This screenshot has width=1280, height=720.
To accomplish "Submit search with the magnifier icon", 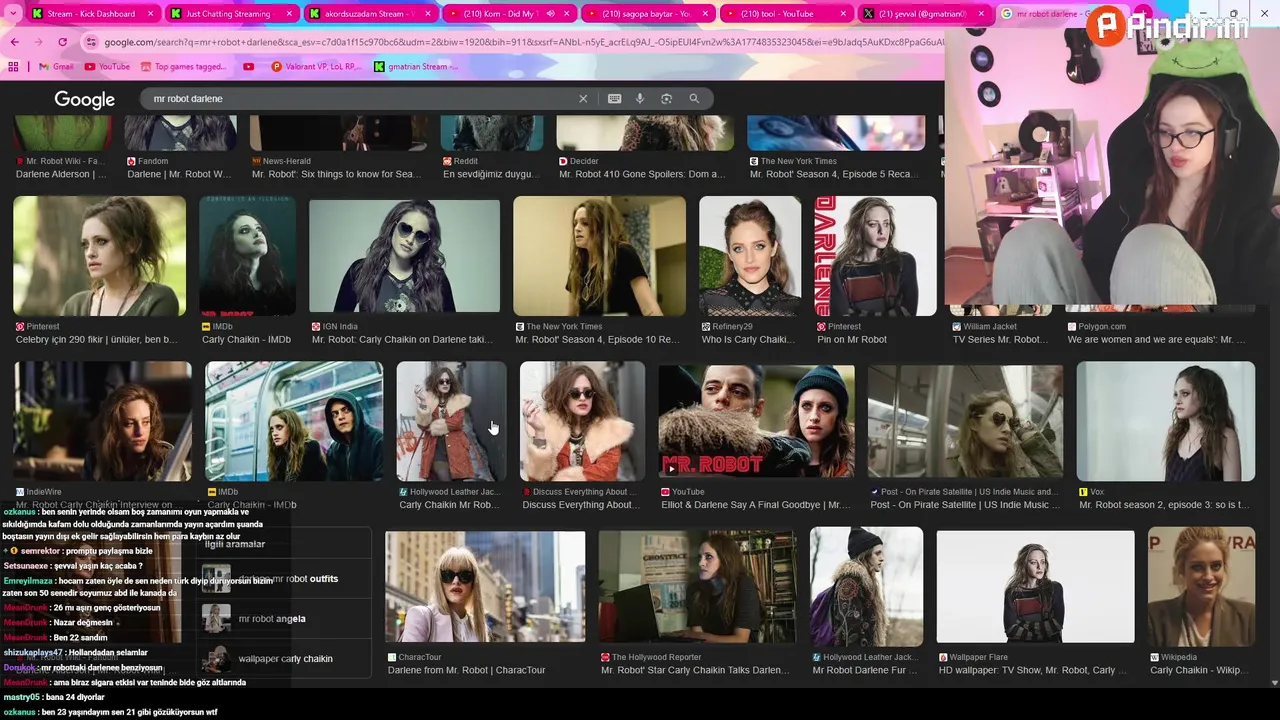I will tap(694, 99).
